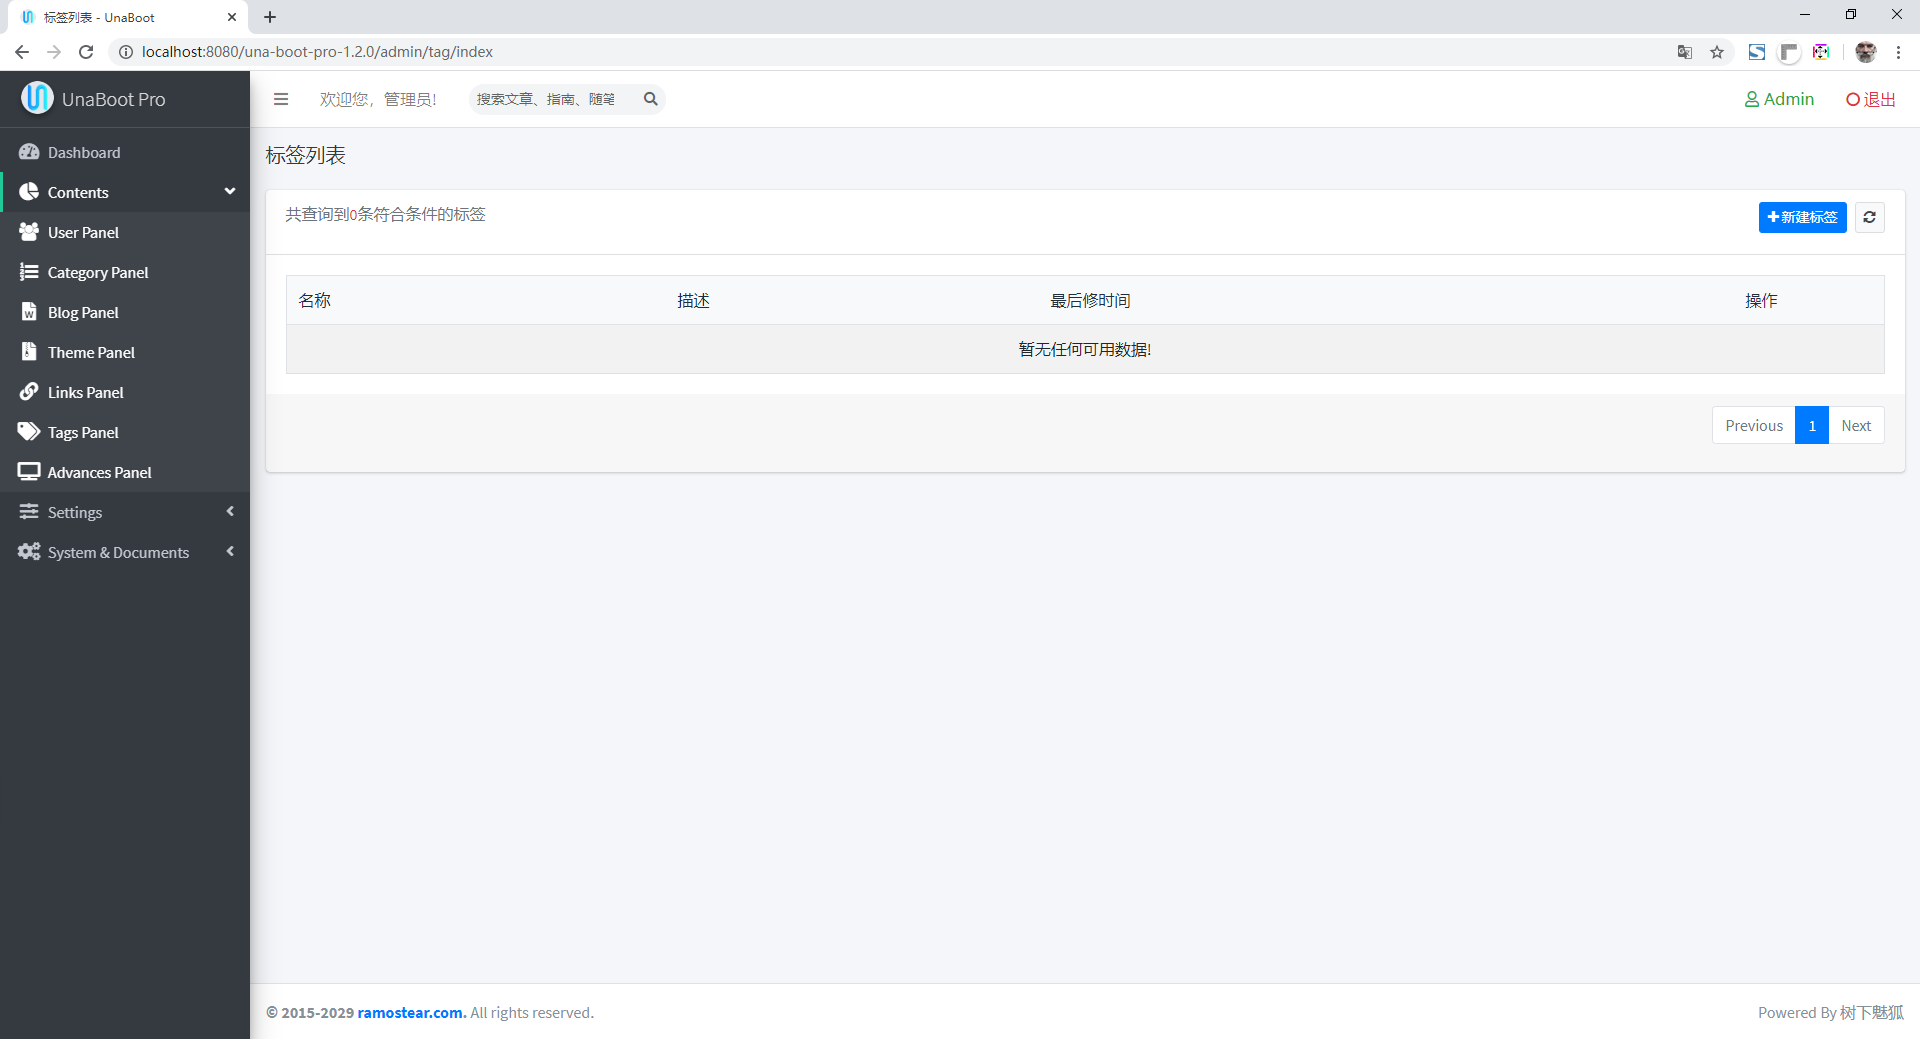Click the Links Panel chain icon
The image size is (1920, 1039).
pos(29,392)
